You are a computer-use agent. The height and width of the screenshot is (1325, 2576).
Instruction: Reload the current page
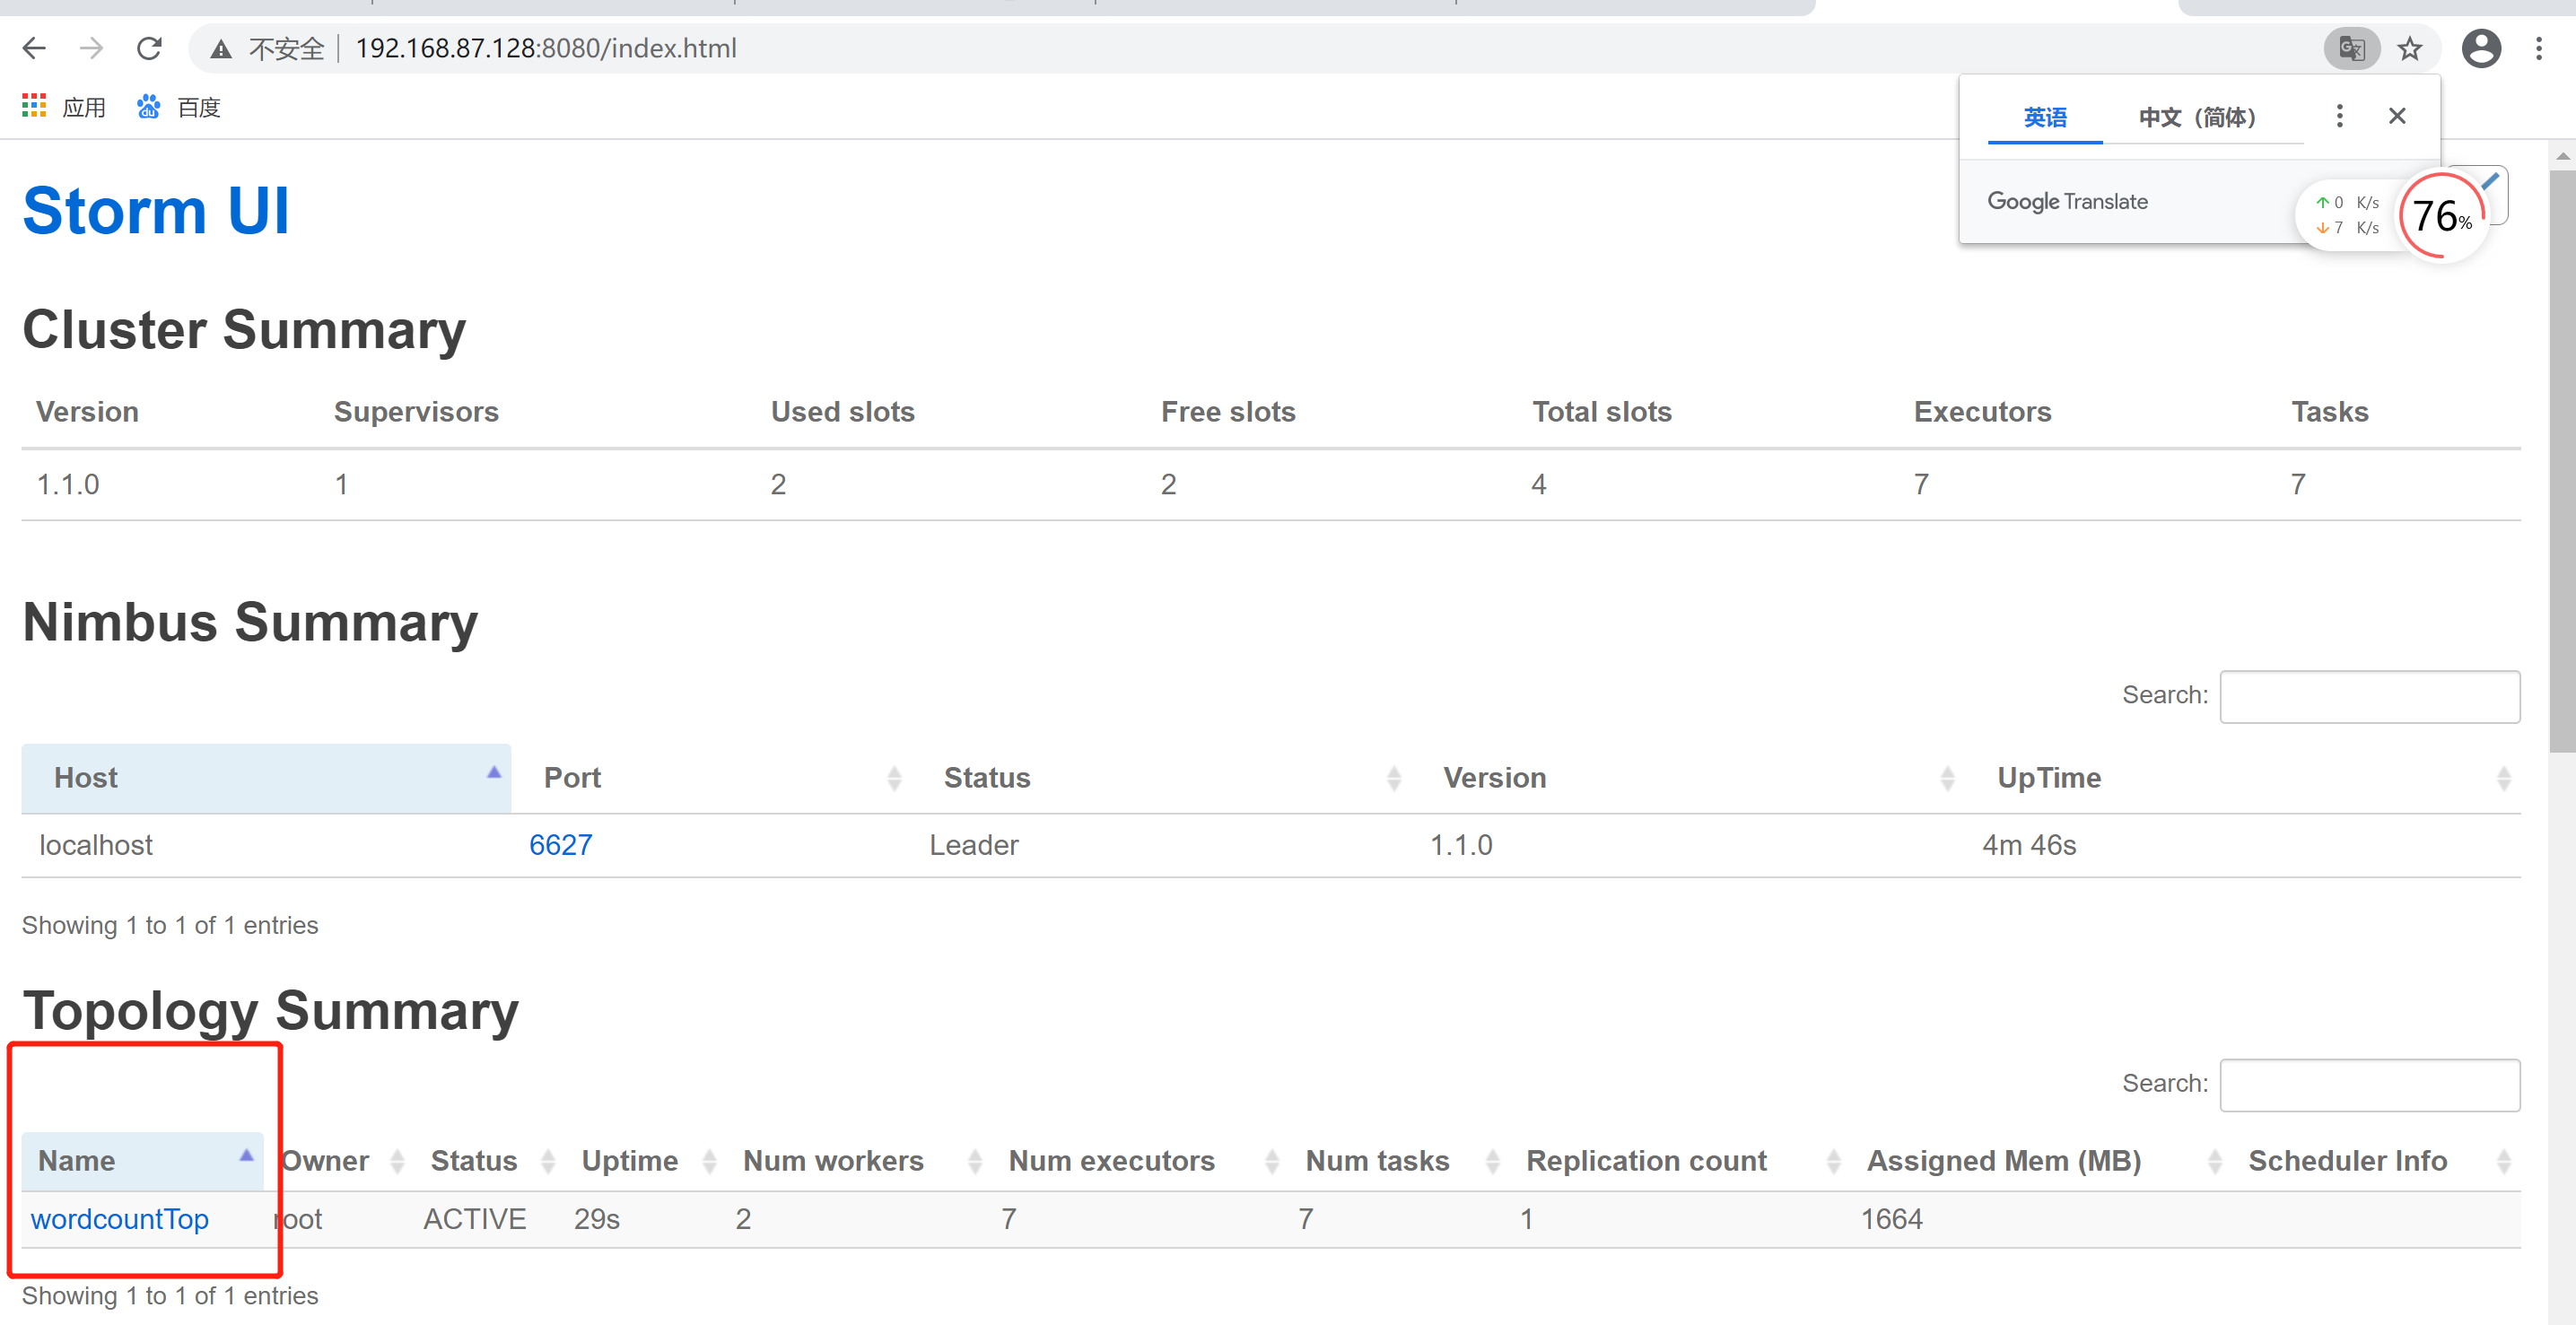pyautogui.click(x=149, y=48)
